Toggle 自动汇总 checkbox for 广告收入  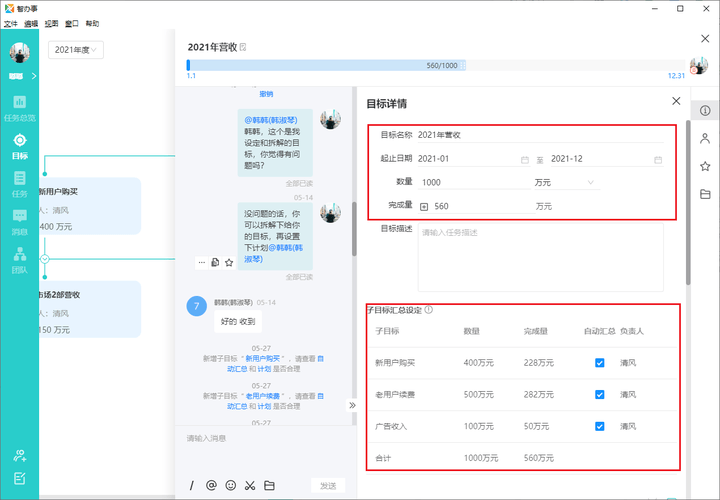600,426
